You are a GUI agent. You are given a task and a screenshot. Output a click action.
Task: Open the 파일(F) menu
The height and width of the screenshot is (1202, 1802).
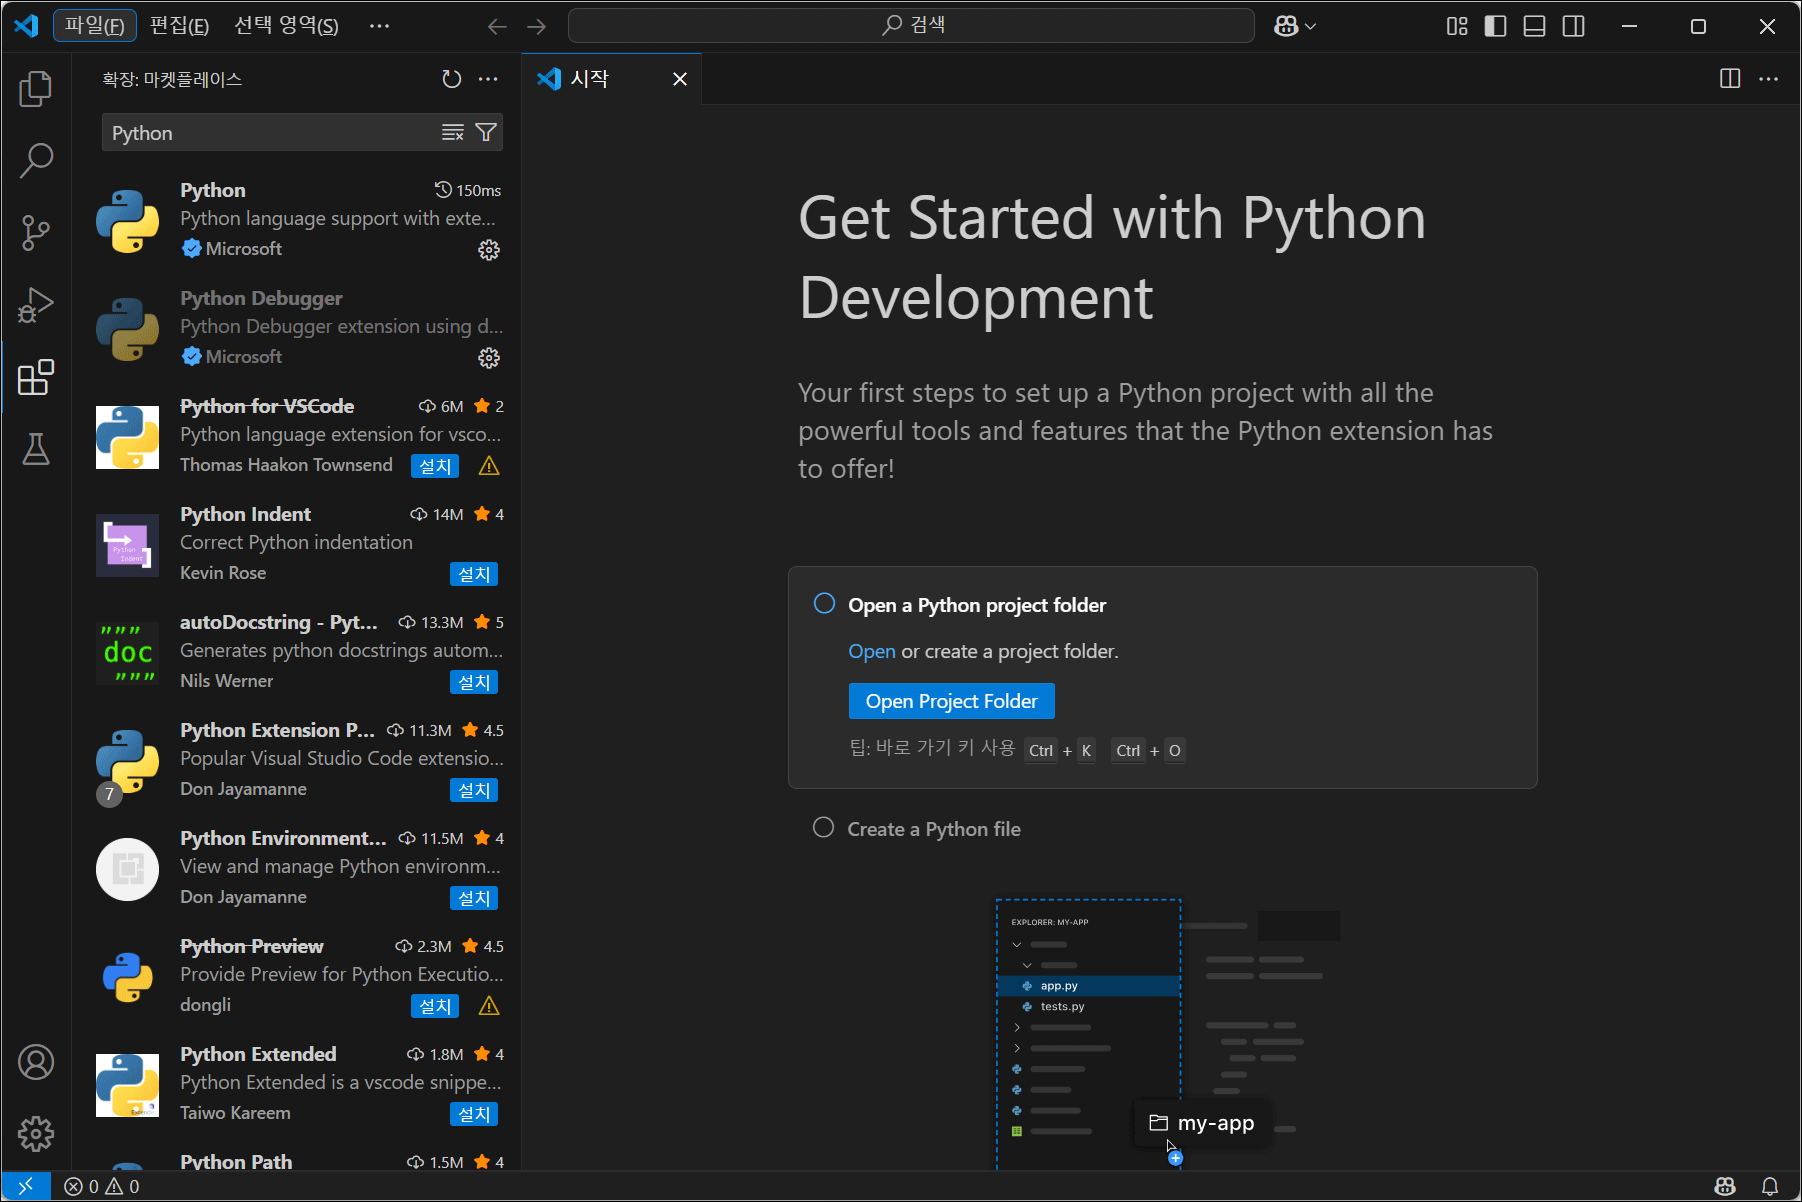coord(94,26)
